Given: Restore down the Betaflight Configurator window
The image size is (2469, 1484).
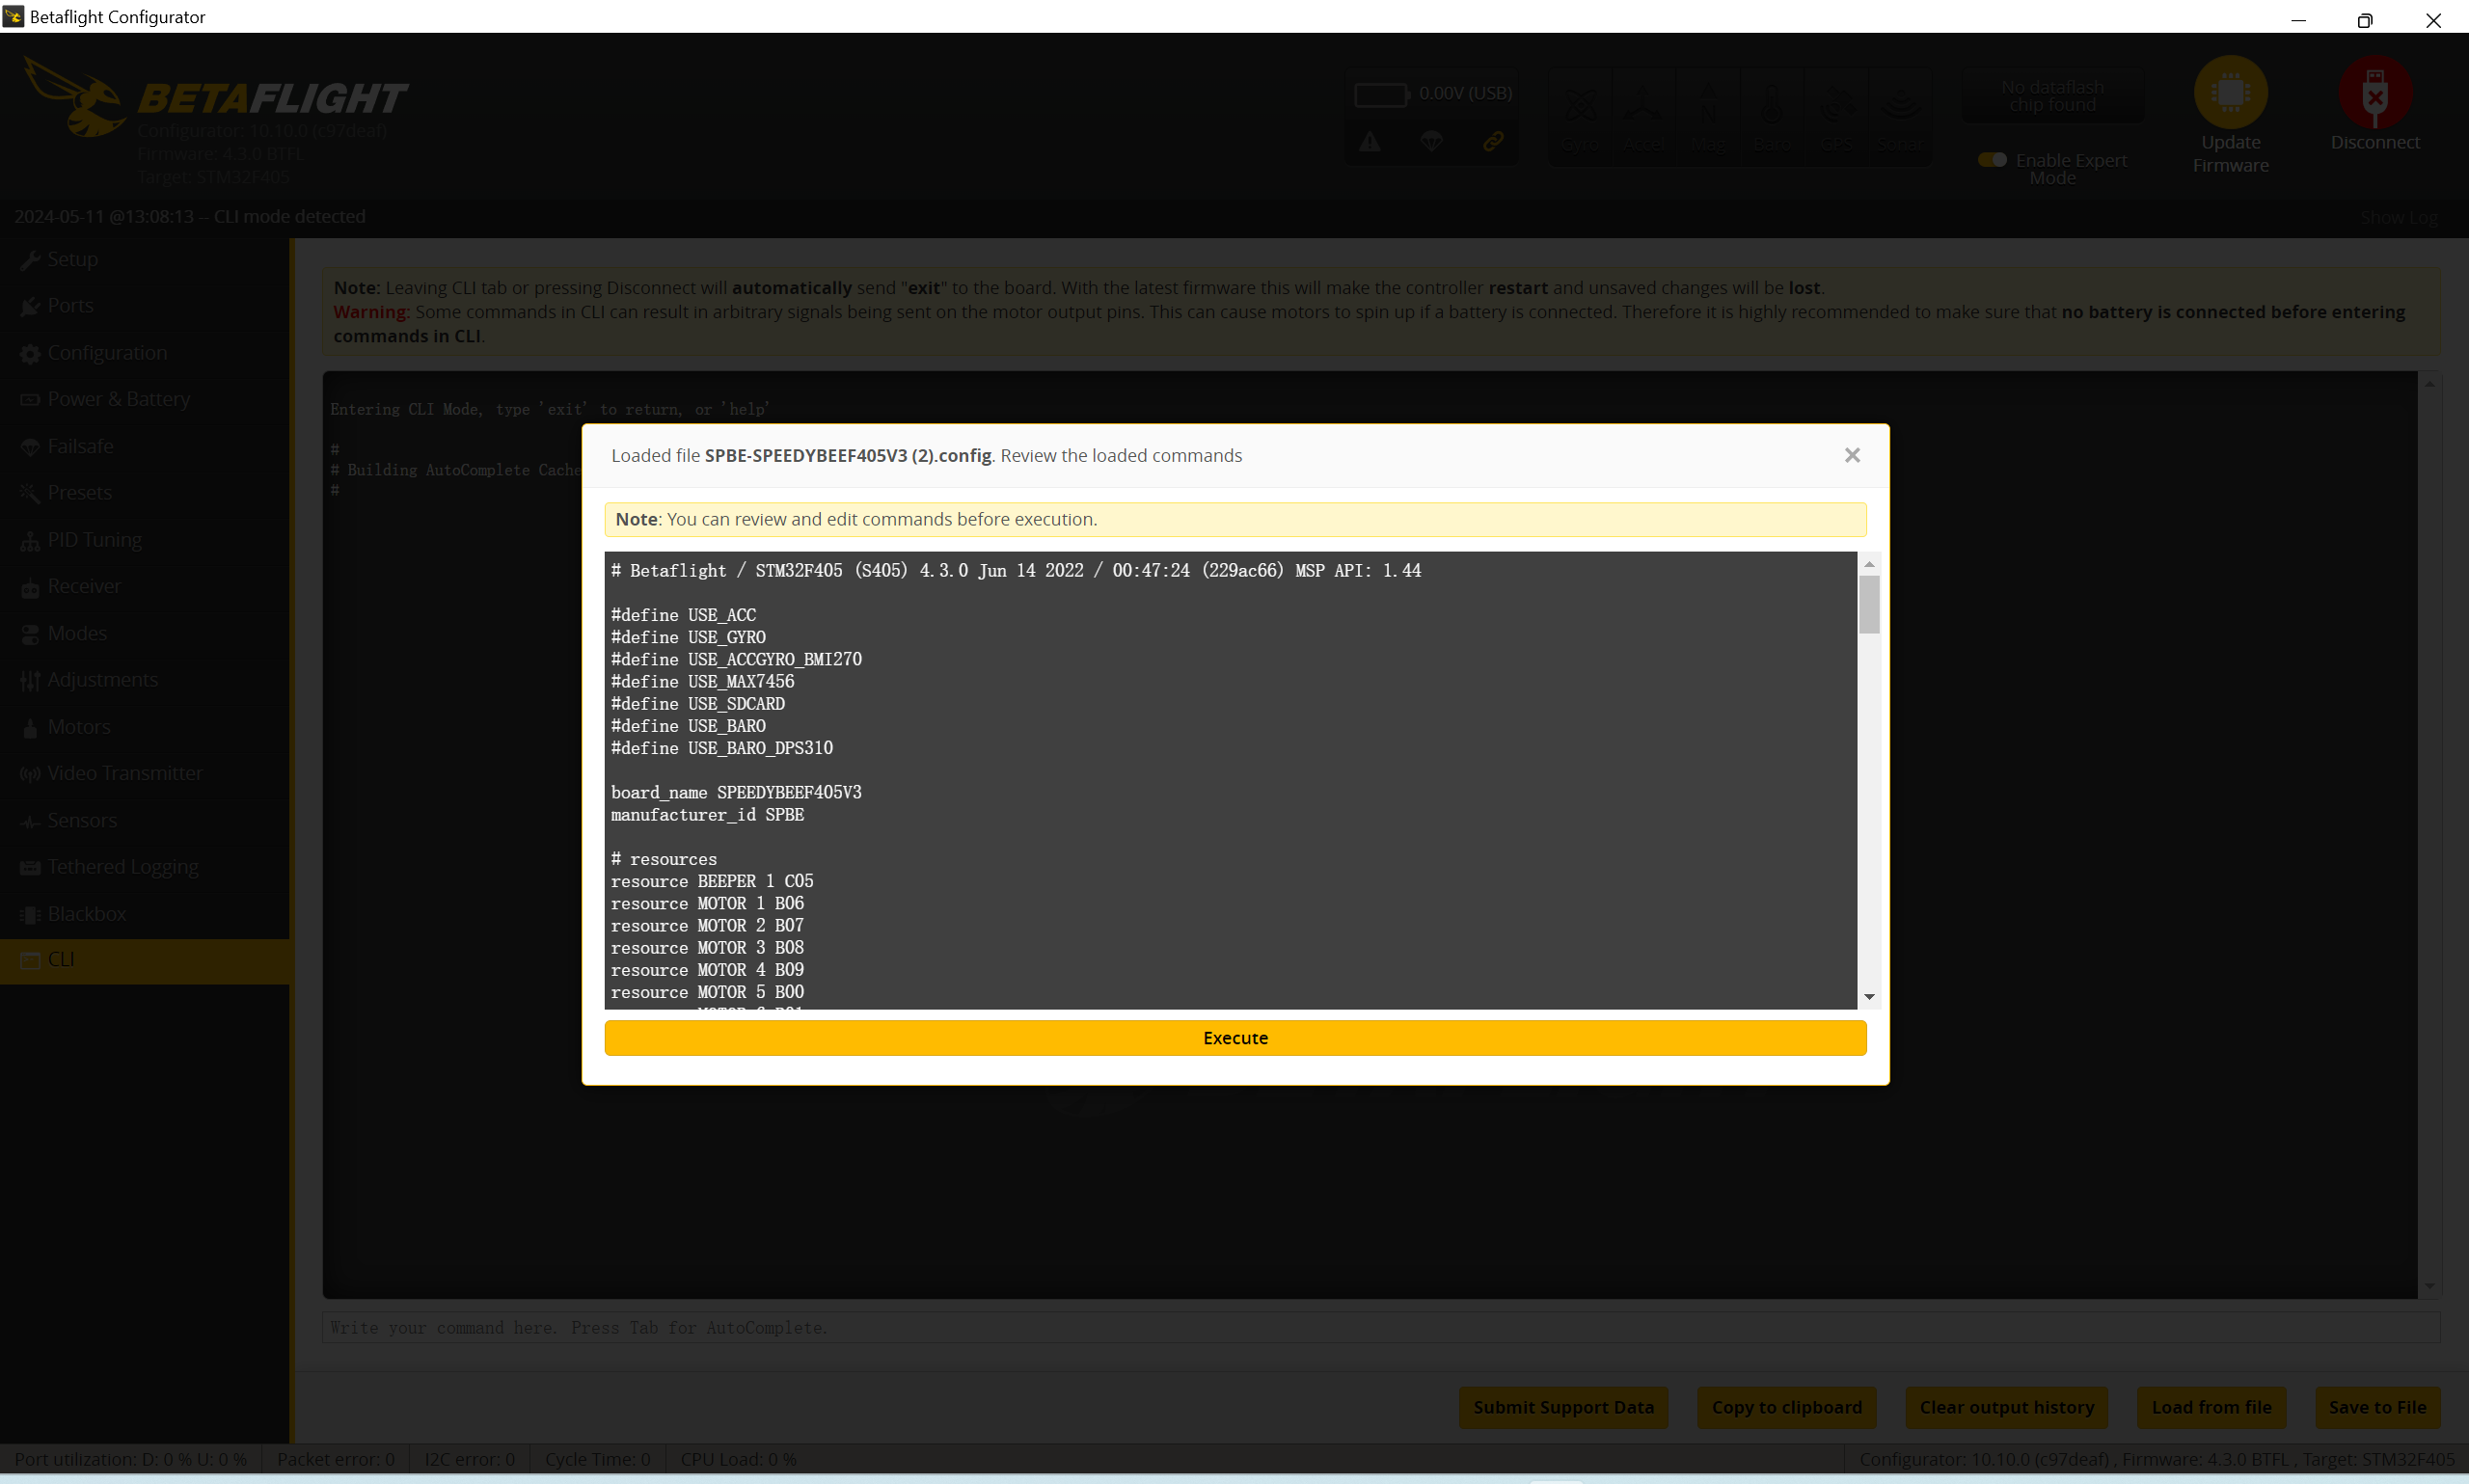Looking at the screenshot, I should 2365,18.
